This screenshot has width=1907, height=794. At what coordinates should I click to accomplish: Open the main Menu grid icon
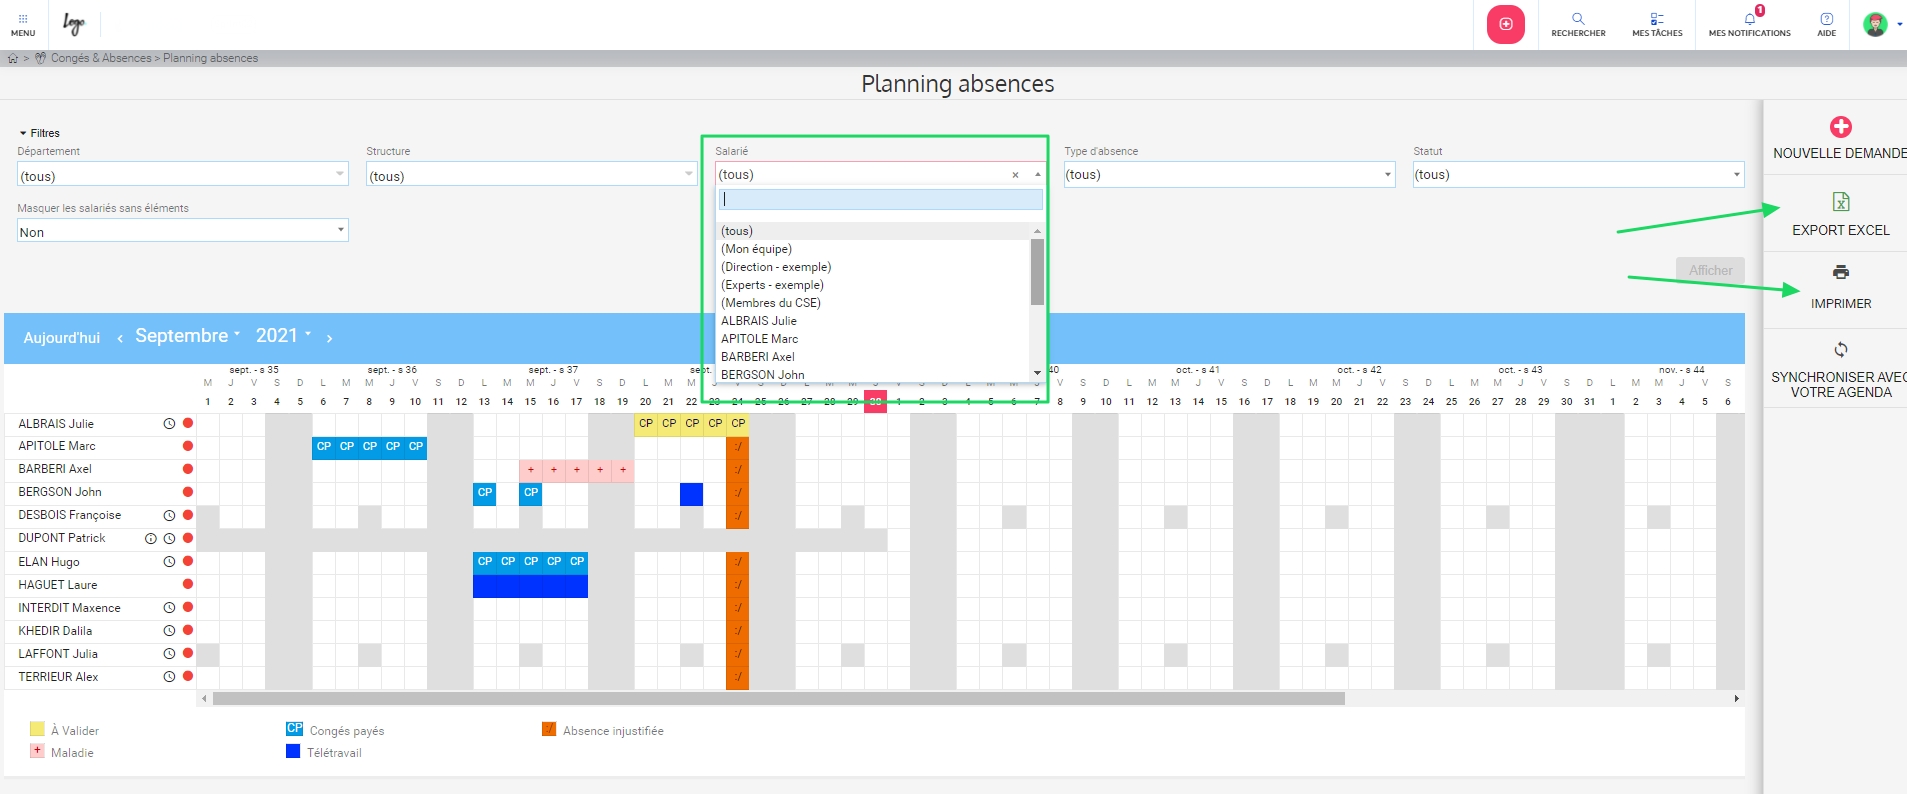(x=23, y=24)
